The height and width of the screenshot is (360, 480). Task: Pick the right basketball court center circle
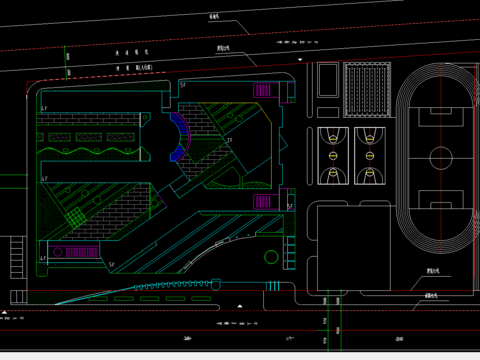pos(370,155)
